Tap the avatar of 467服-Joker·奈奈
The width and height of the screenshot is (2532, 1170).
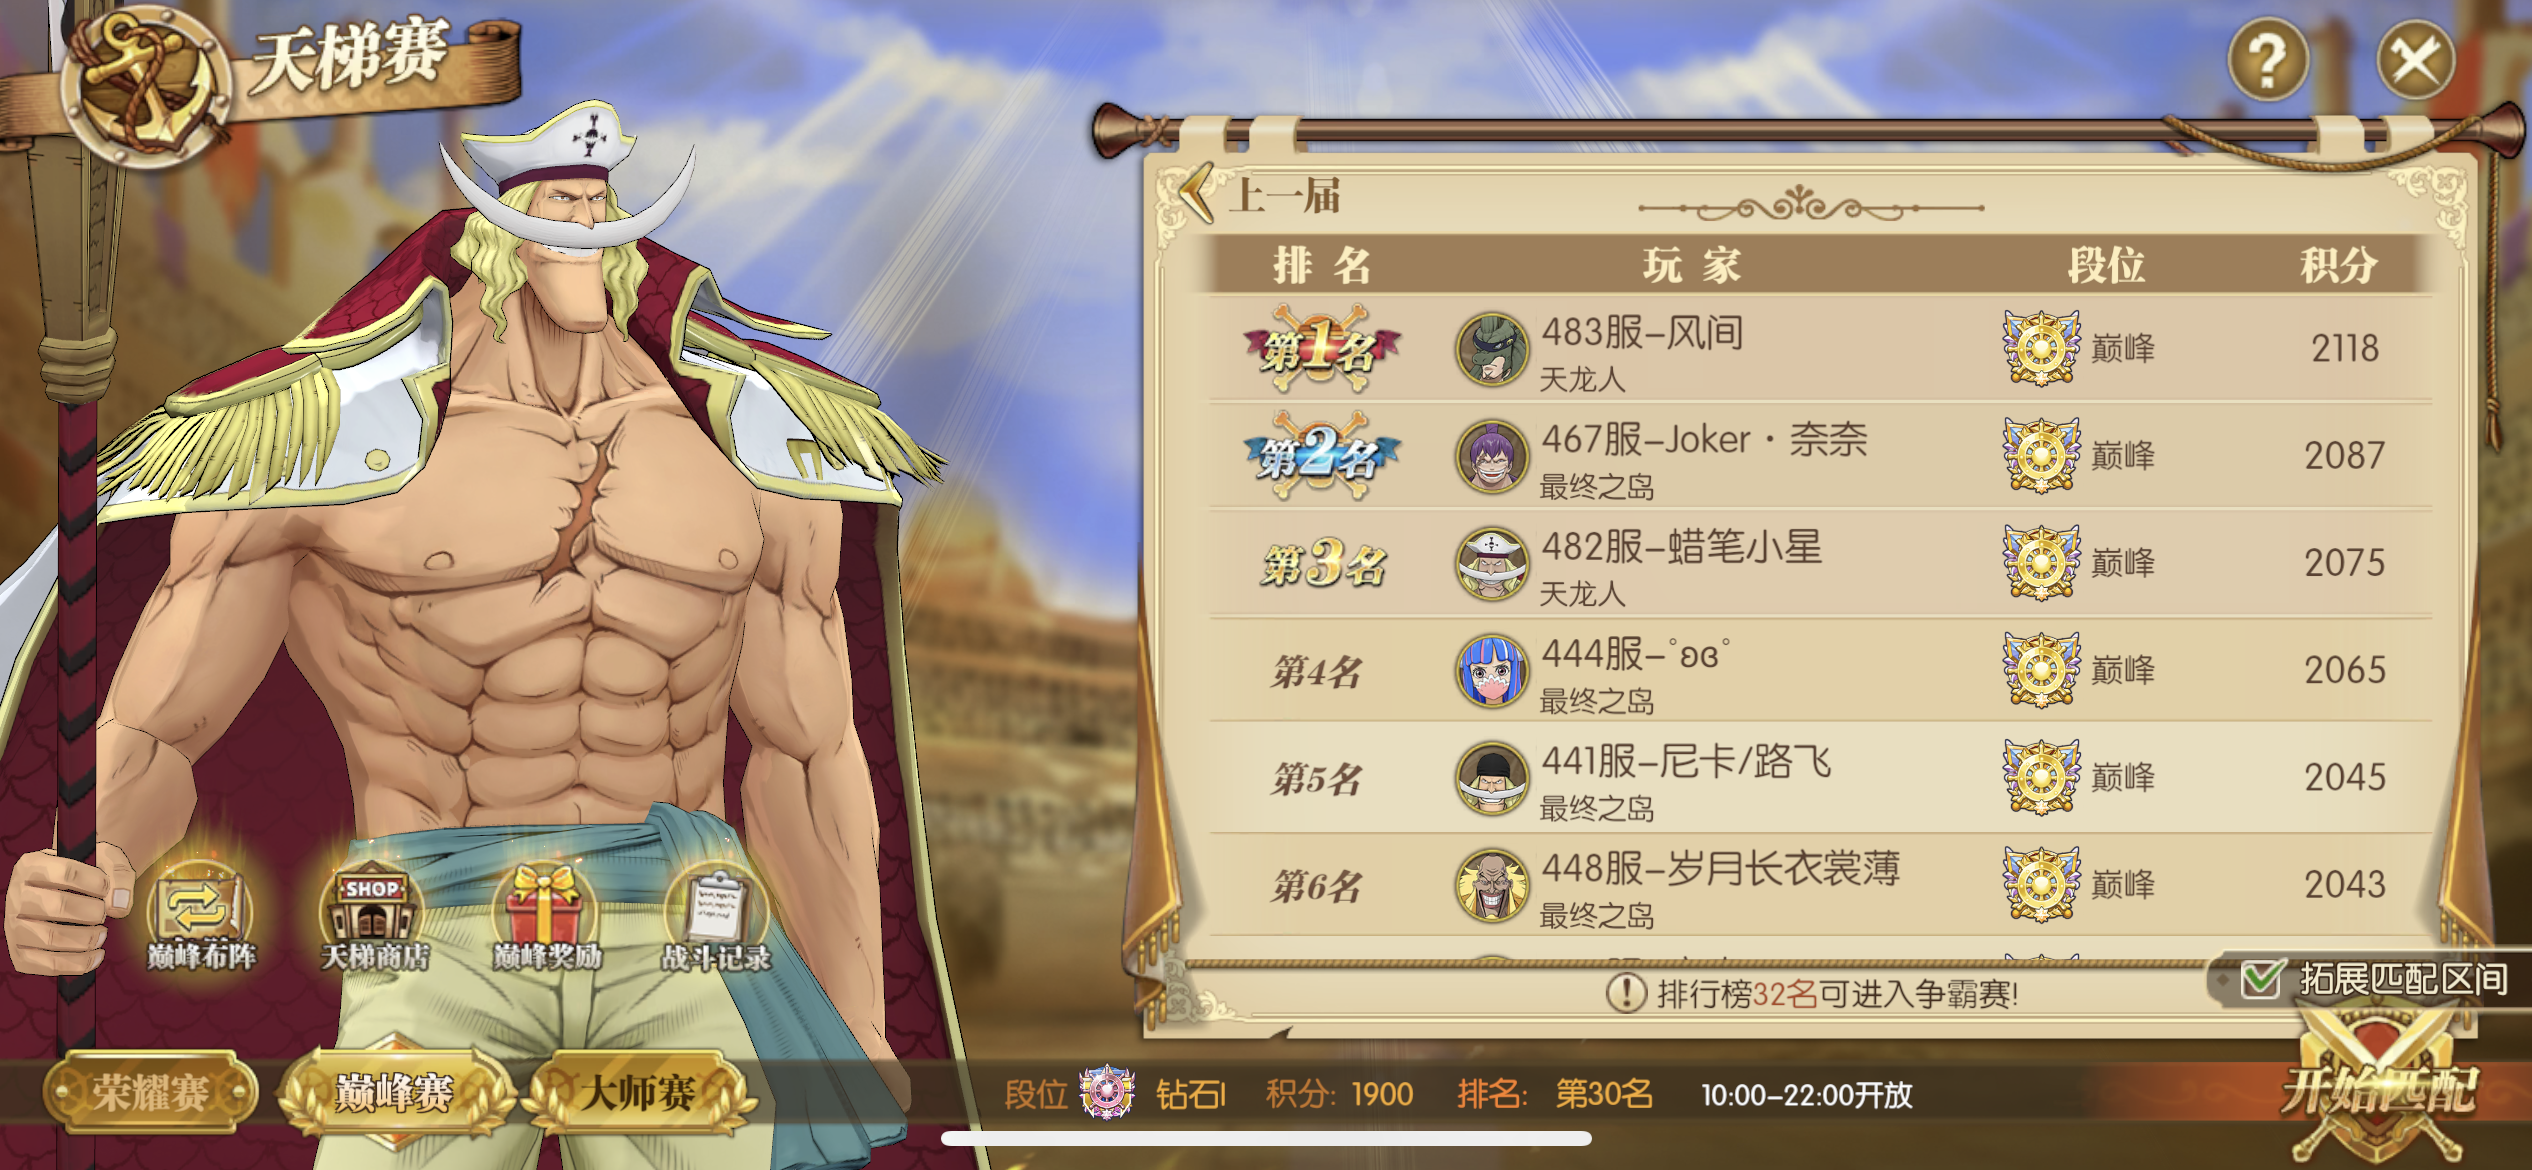(x=1492, y=456)
